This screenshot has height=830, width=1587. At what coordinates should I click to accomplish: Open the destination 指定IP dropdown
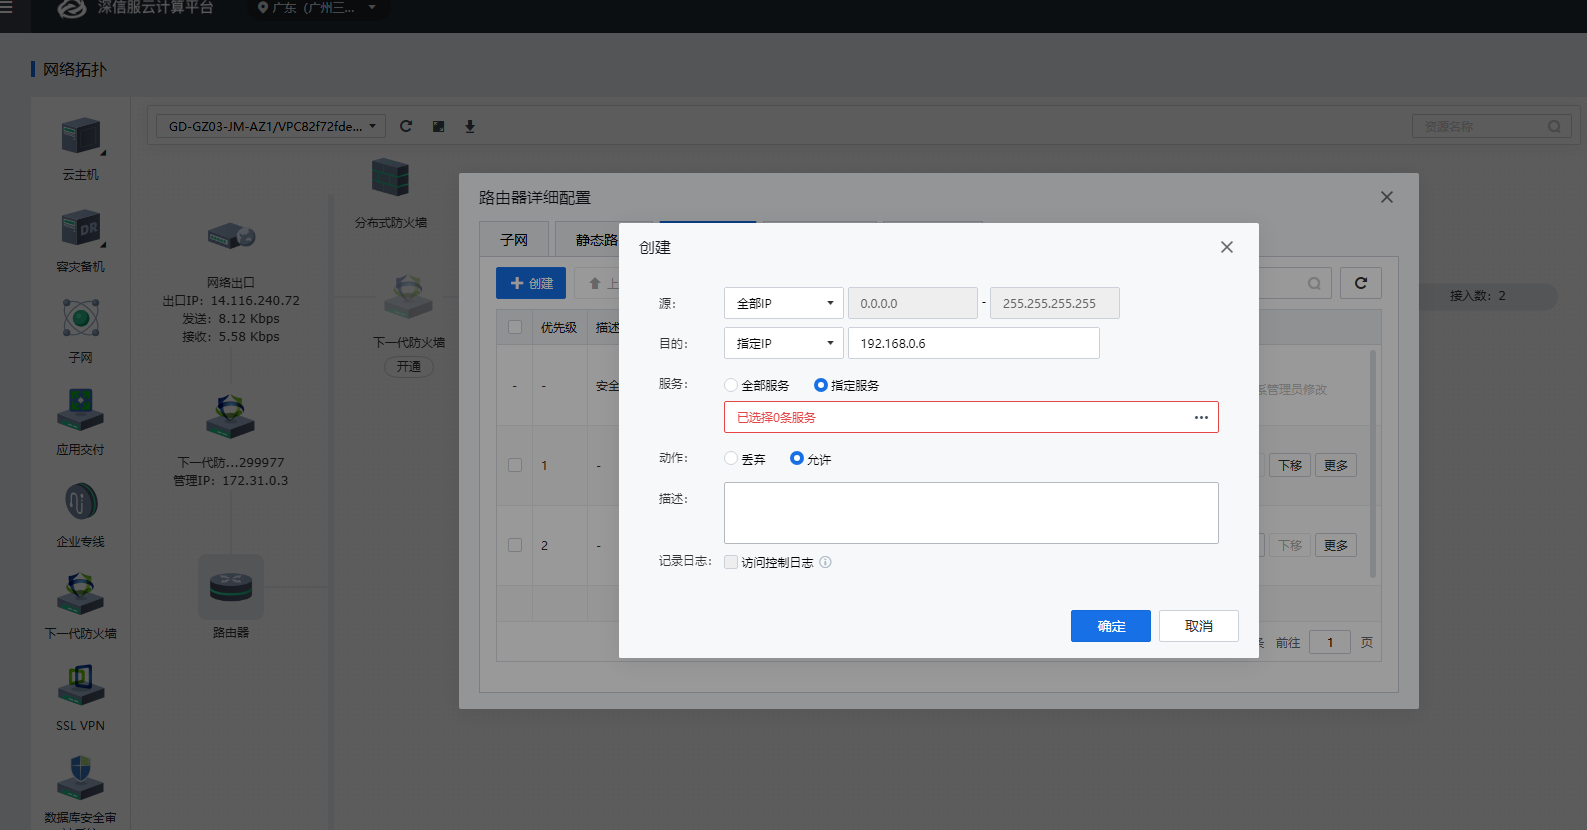[783, 343]
